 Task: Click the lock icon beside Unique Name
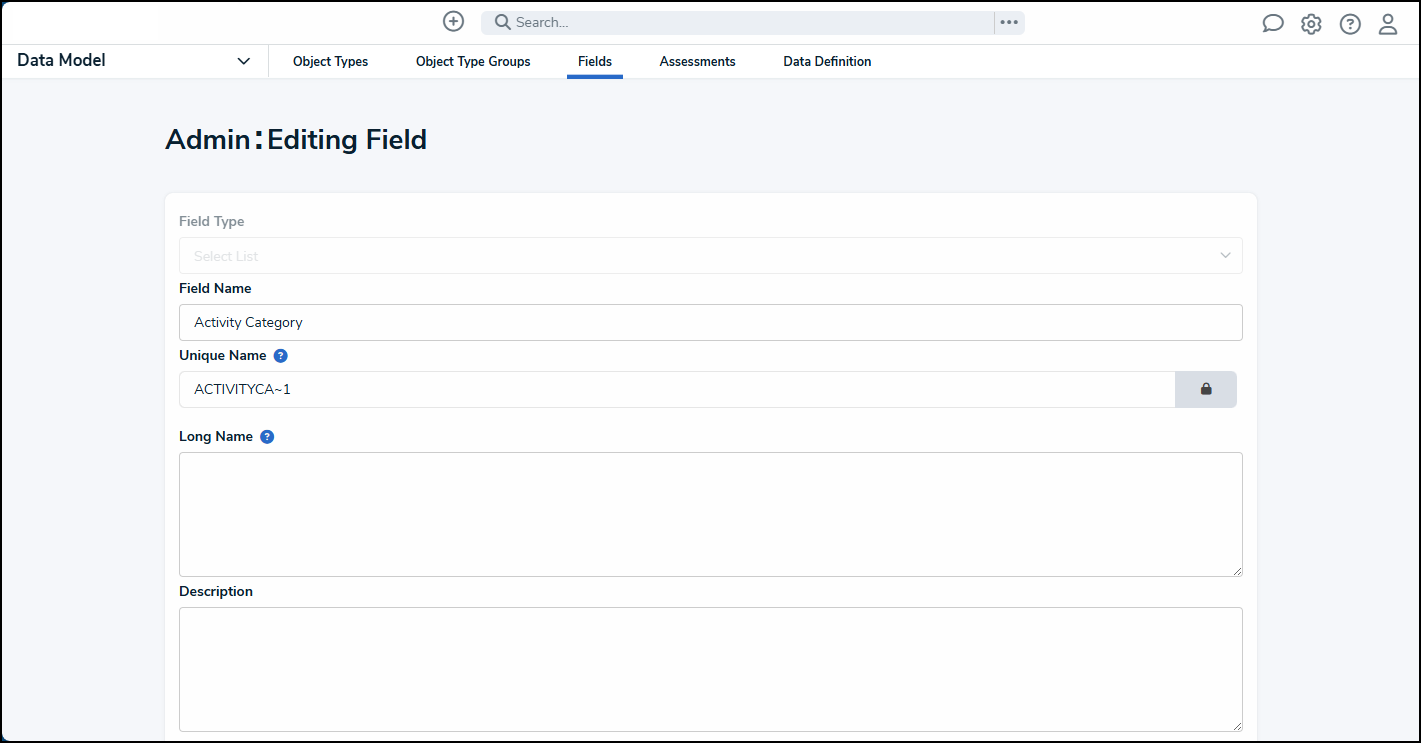point(1205,389)
